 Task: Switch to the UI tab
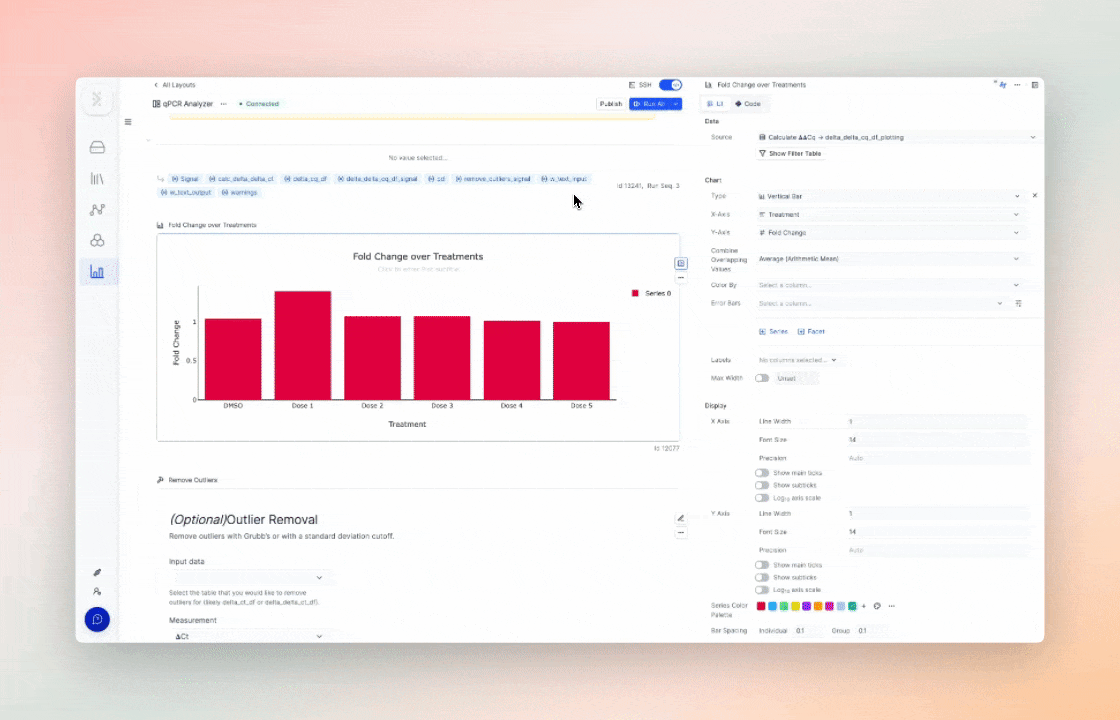click(x=715, y=104)
